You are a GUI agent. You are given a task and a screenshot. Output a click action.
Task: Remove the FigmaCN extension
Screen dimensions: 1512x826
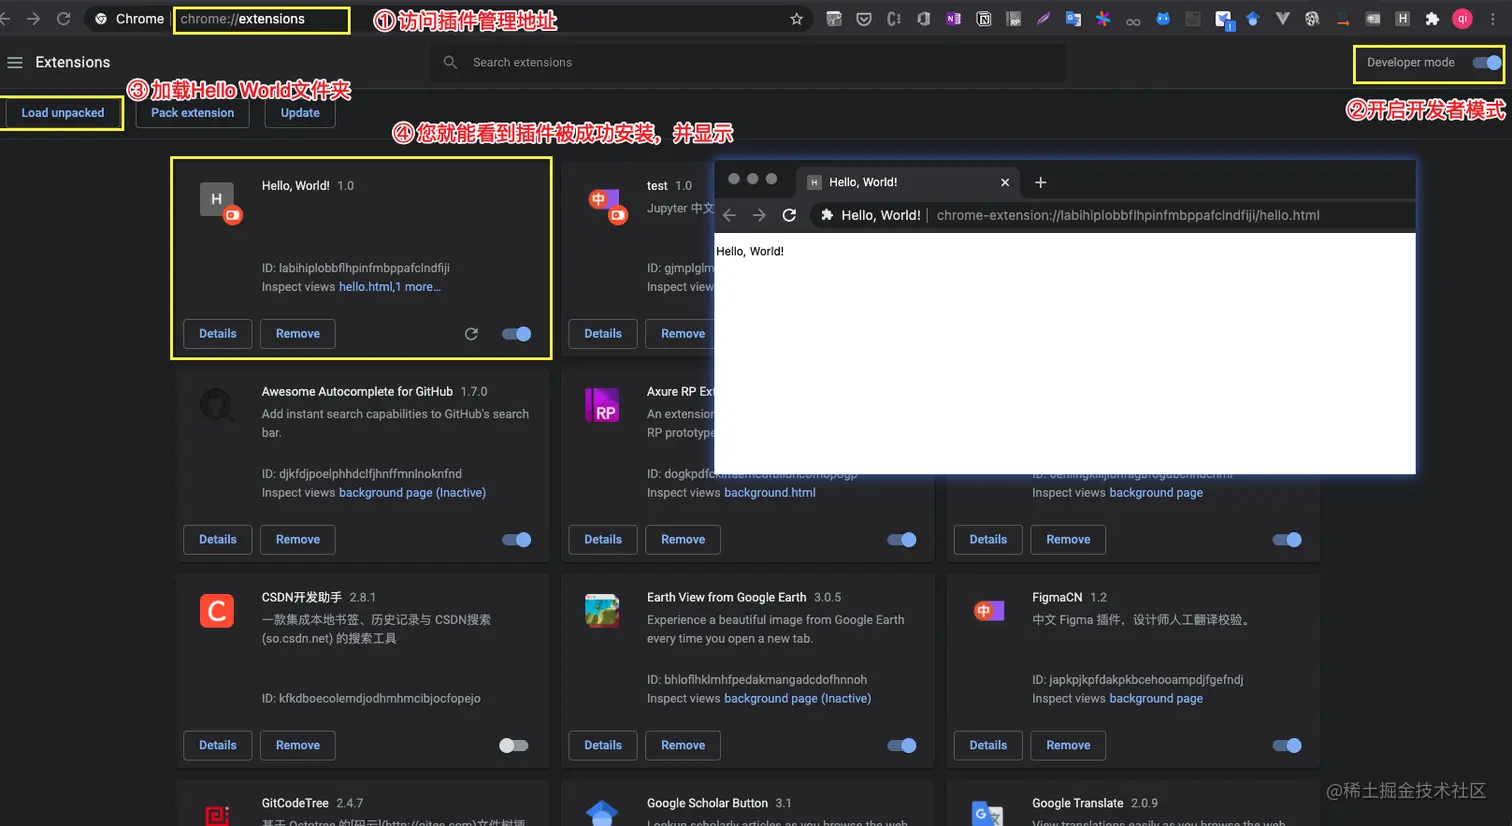point(1068,745)
